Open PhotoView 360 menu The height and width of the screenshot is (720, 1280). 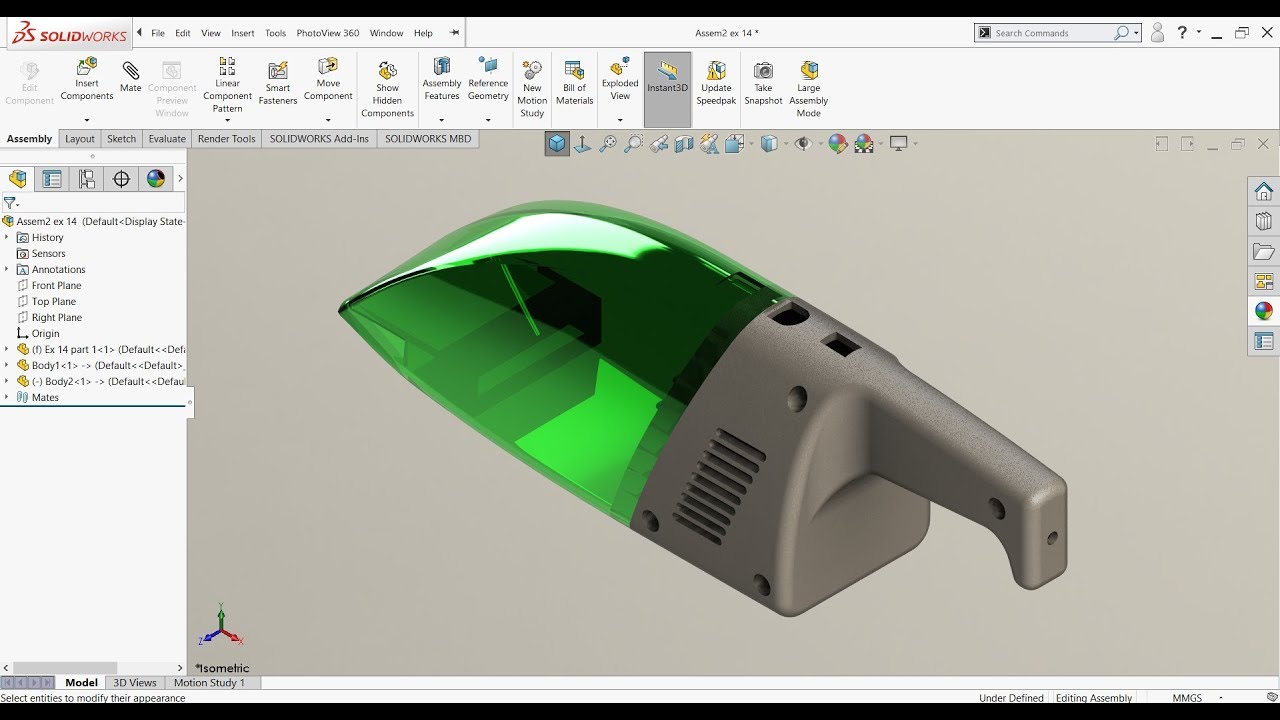point(328,33)
